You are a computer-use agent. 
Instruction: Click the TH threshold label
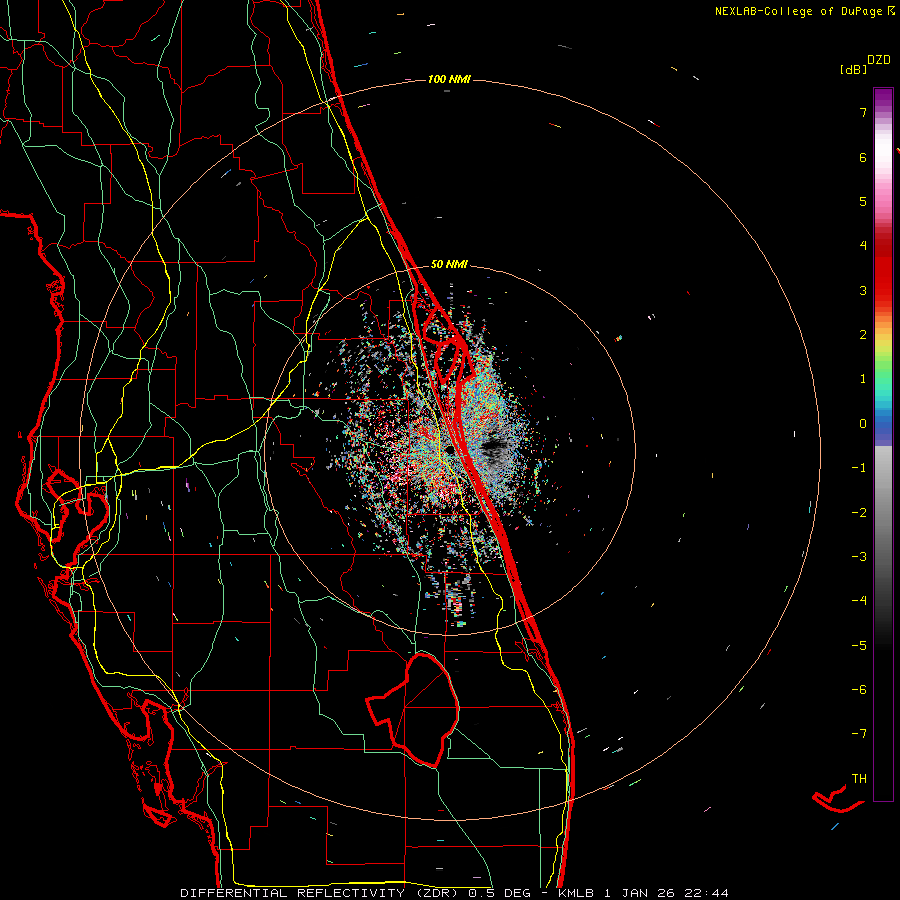(859, 779)
